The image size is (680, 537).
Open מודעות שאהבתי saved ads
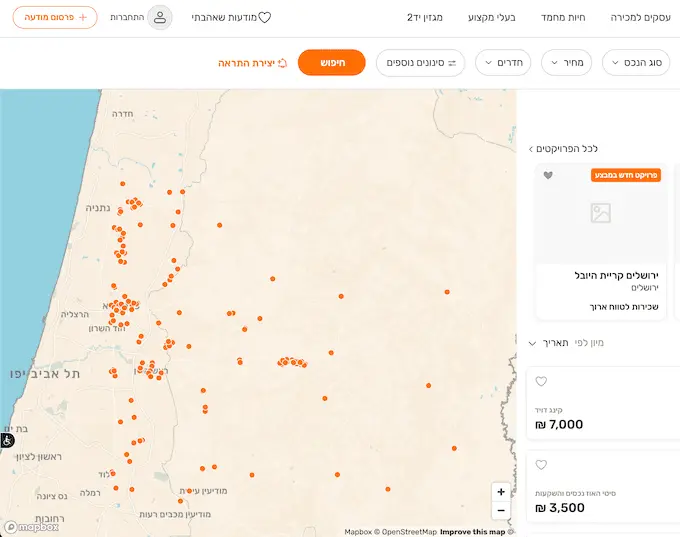coord(231,18)
